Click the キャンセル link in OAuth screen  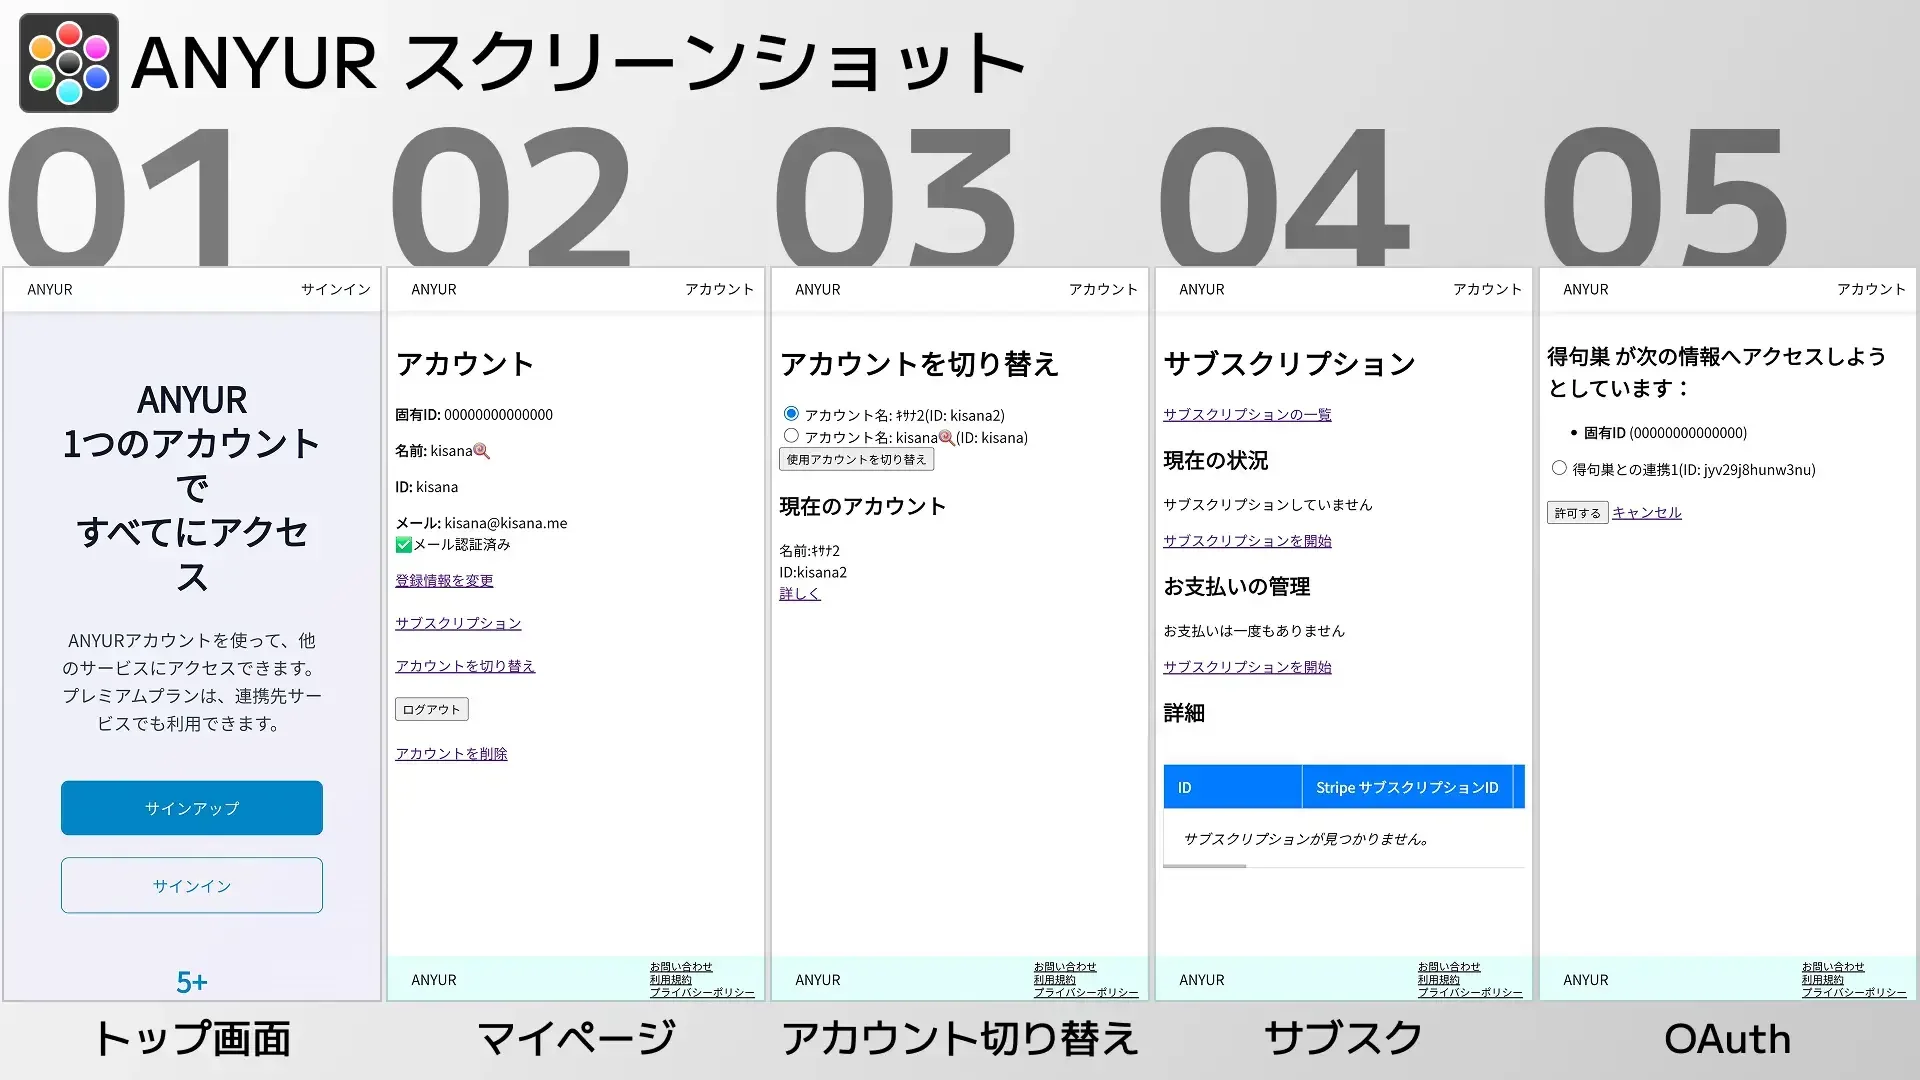click(x=1646, y=512)
